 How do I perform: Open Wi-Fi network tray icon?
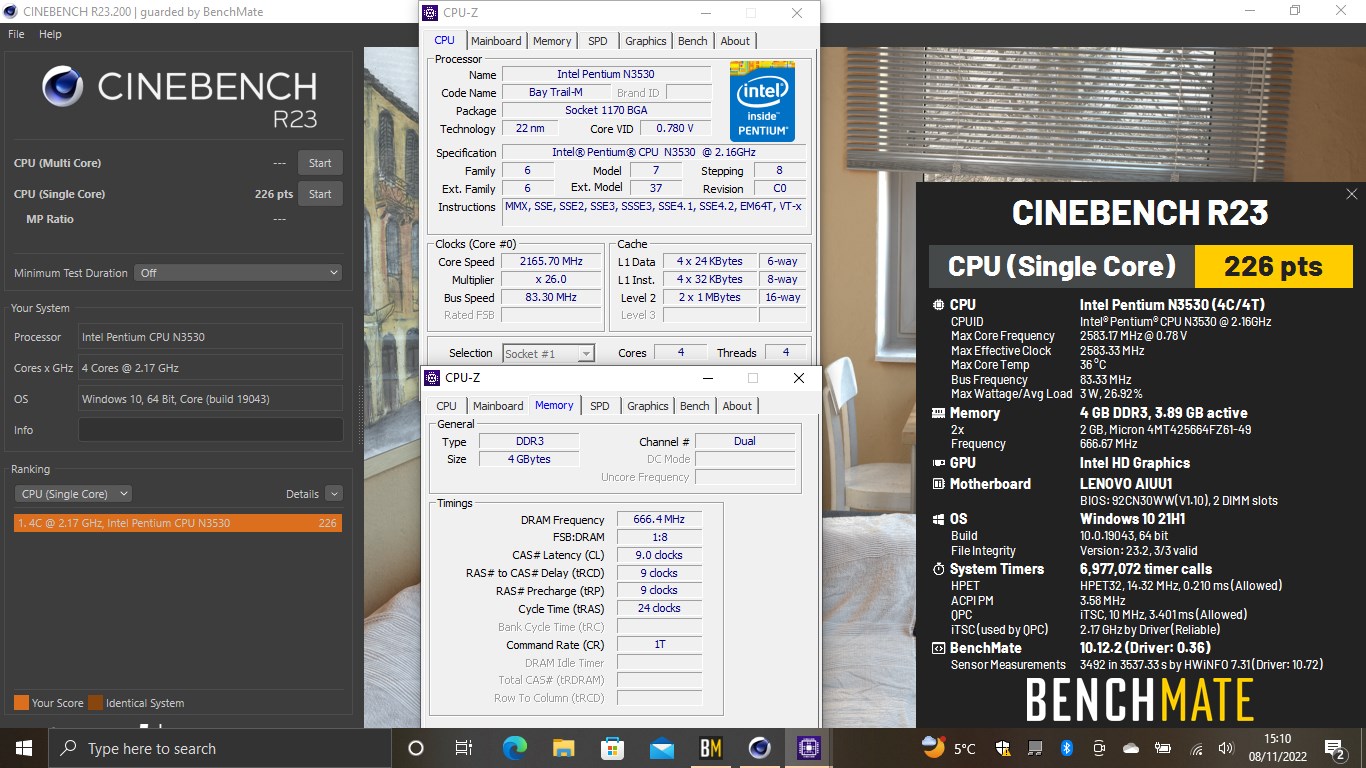click(x=1196, y=748)
